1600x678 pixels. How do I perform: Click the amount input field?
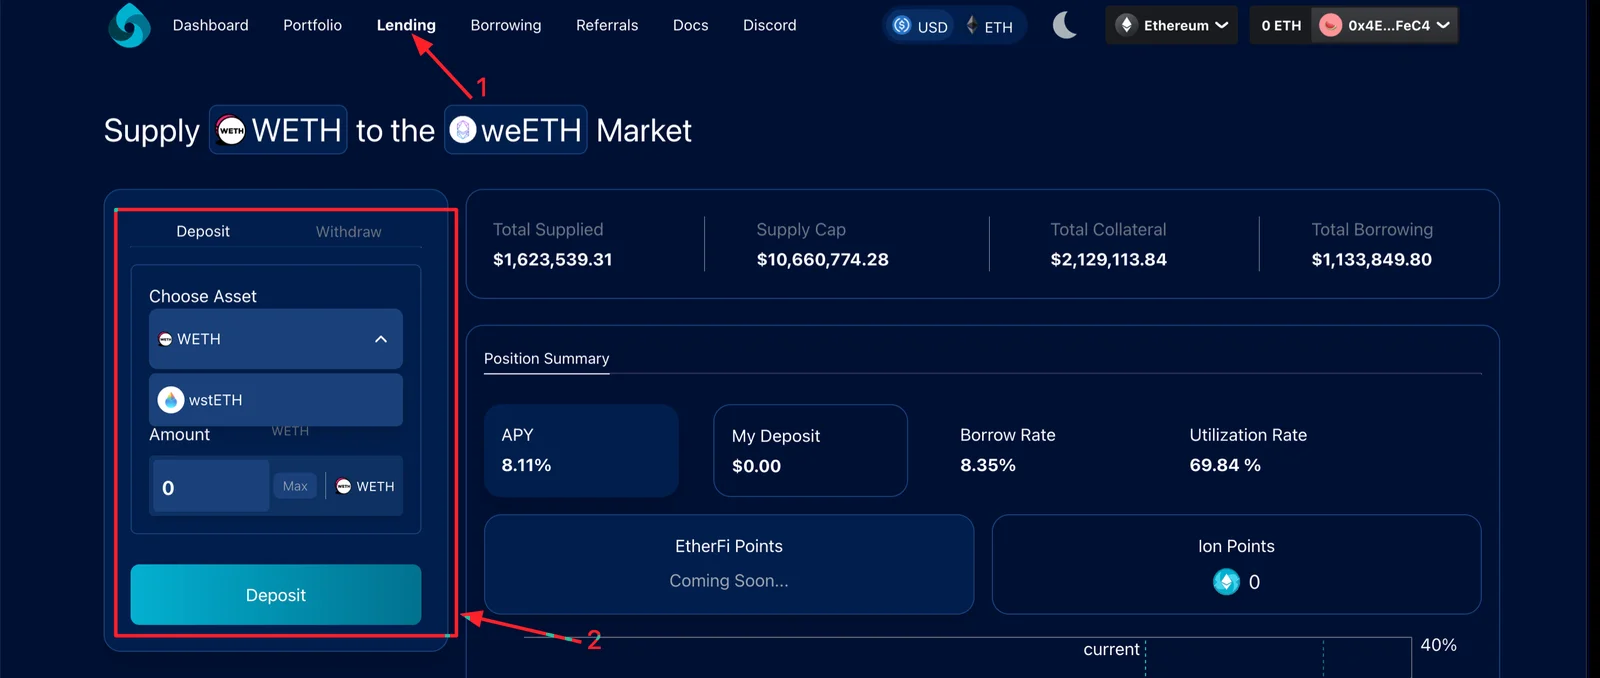click(x=210, y=486)
